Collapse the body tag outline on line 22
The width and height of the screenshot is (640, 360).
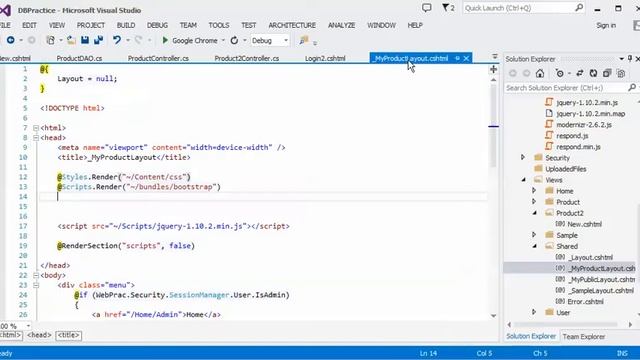pyautogui.click(x=36, y=275)
